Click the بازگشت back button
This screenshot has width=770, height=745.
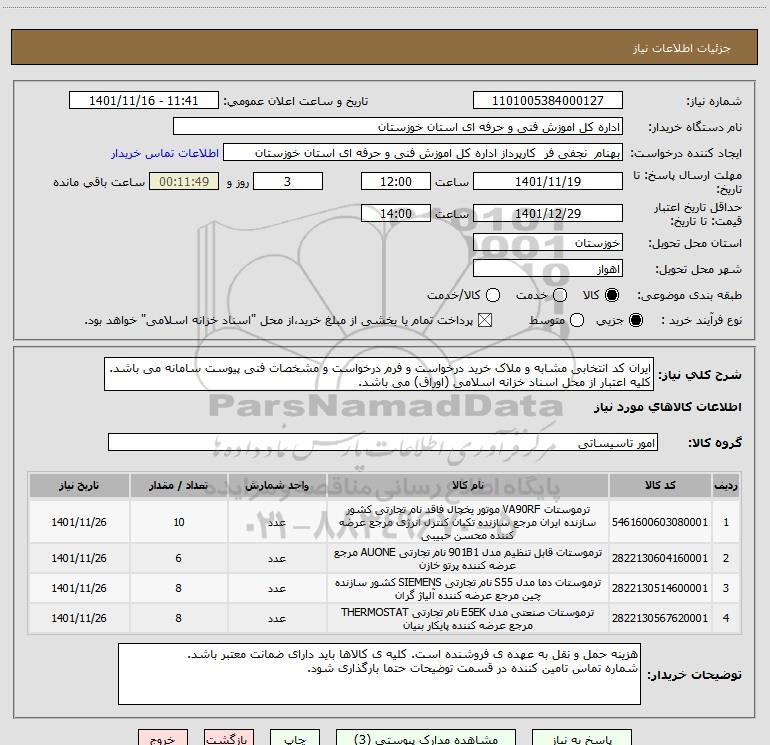[x=229, y=738]
